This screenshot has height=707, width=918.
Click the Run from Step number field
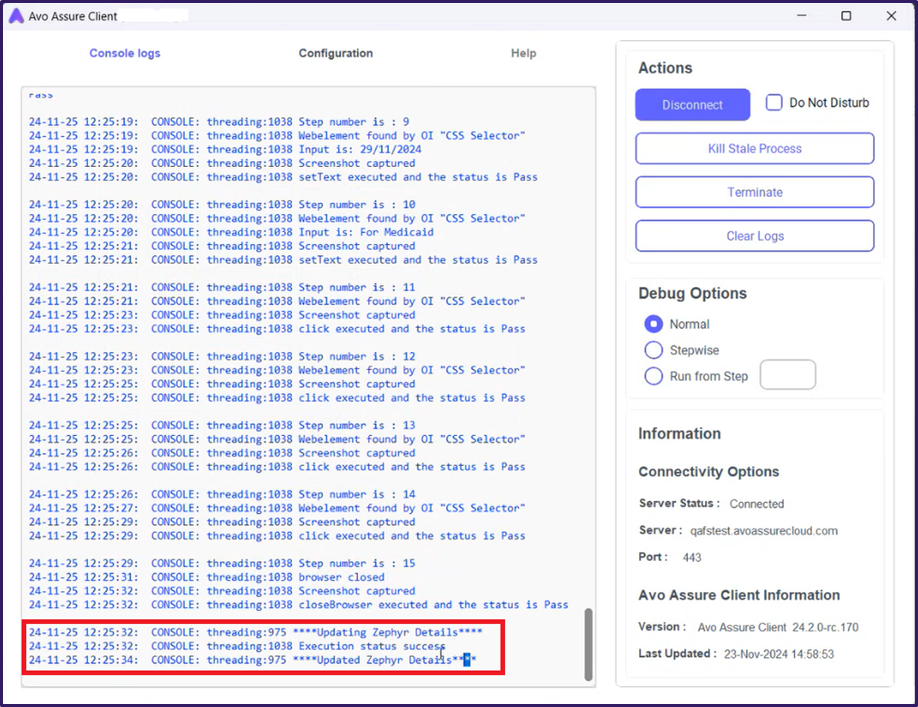pos(787,375)
